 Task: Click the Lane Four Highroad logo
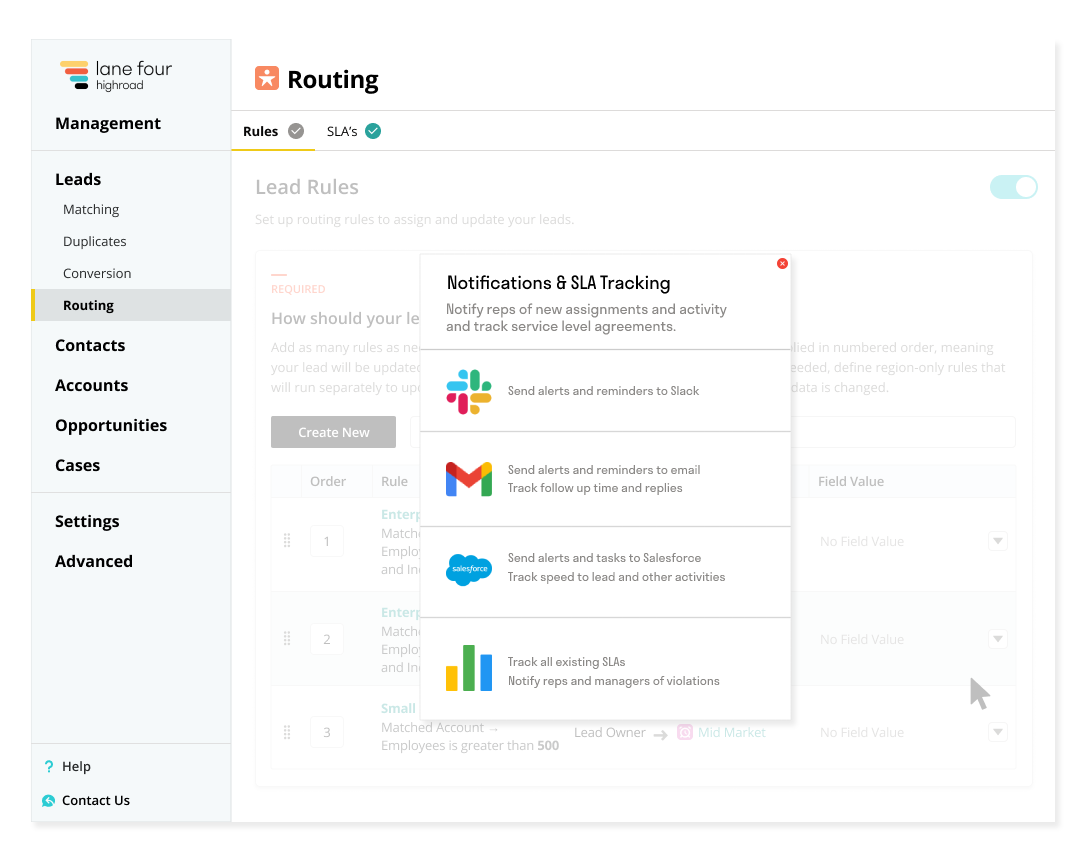point(116,75)
